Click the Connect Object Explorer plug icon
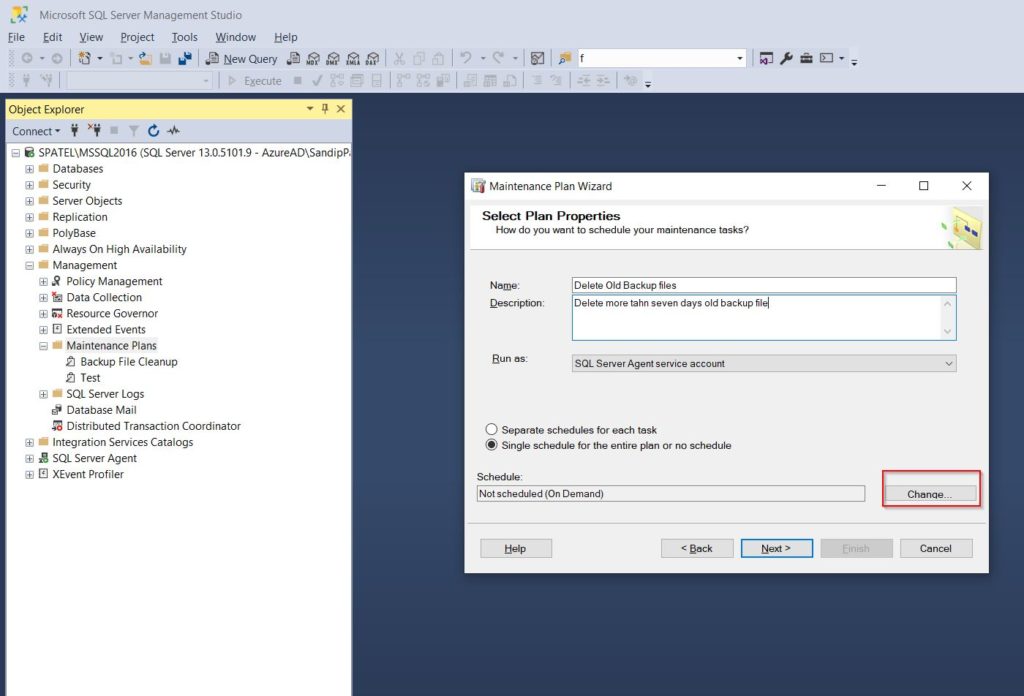The image size is (1024, 696). coord(74,131)
